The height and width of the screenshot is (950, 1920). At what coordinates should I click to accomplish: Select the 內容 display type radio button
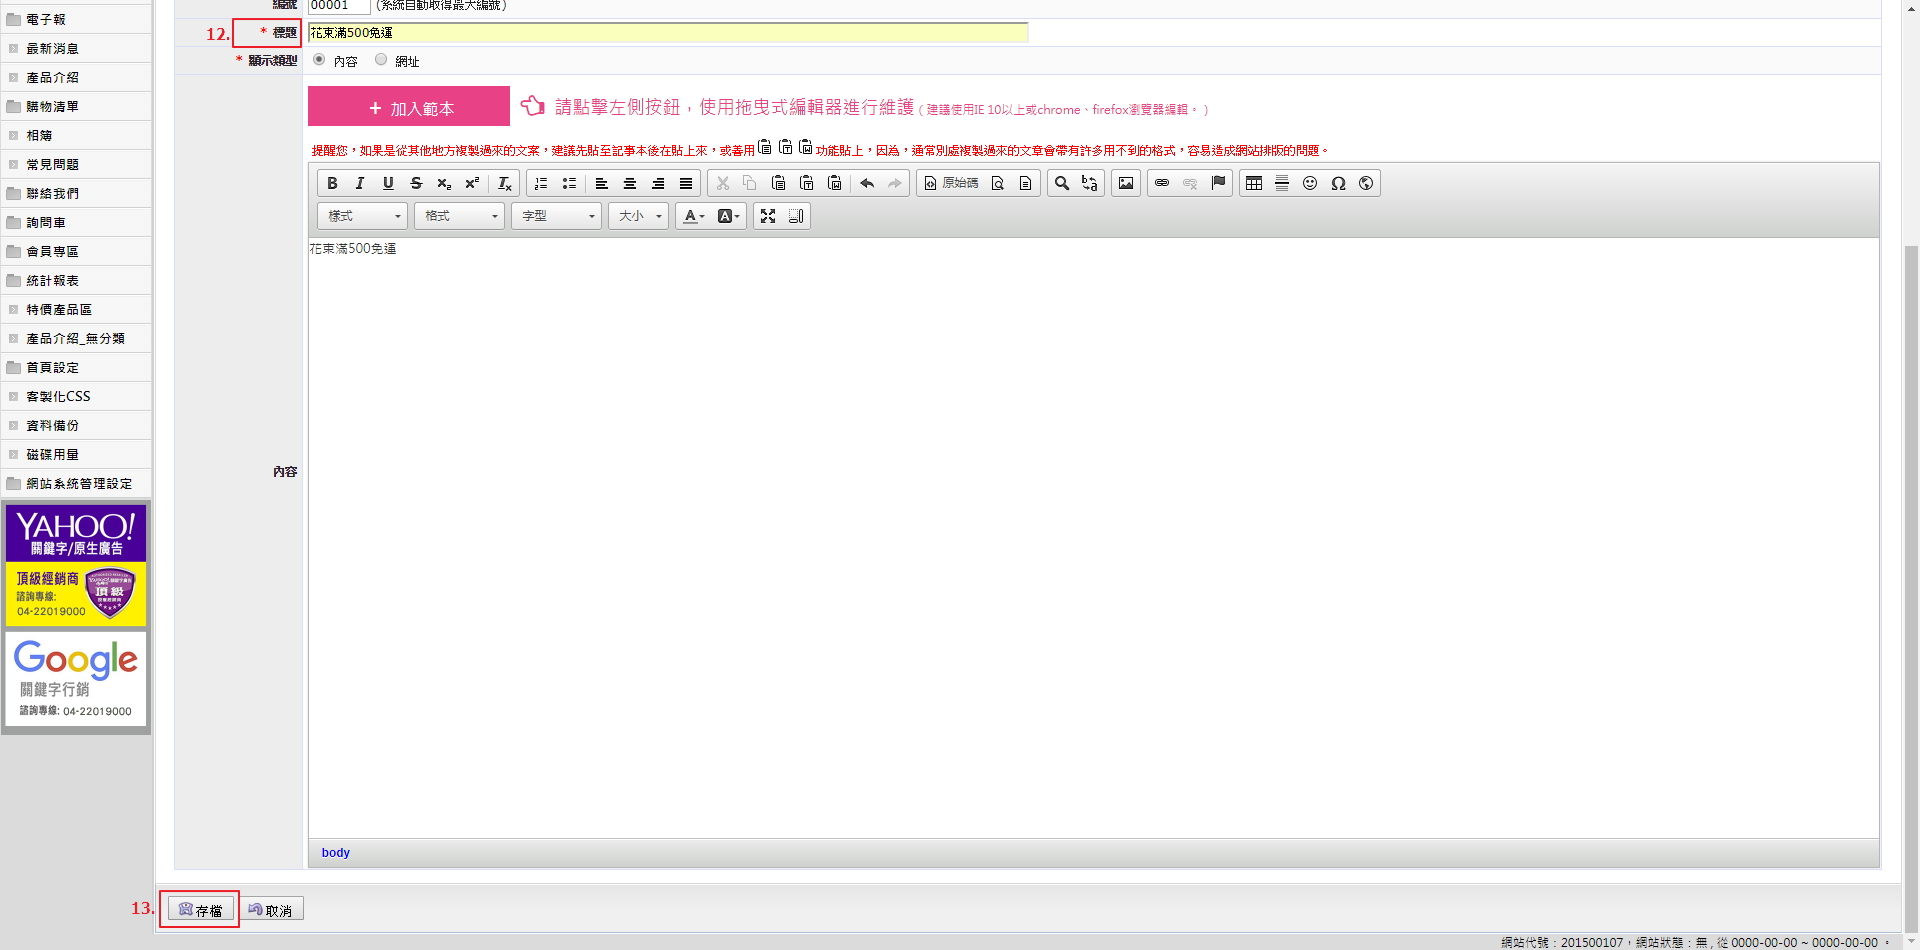pos(319,60)
